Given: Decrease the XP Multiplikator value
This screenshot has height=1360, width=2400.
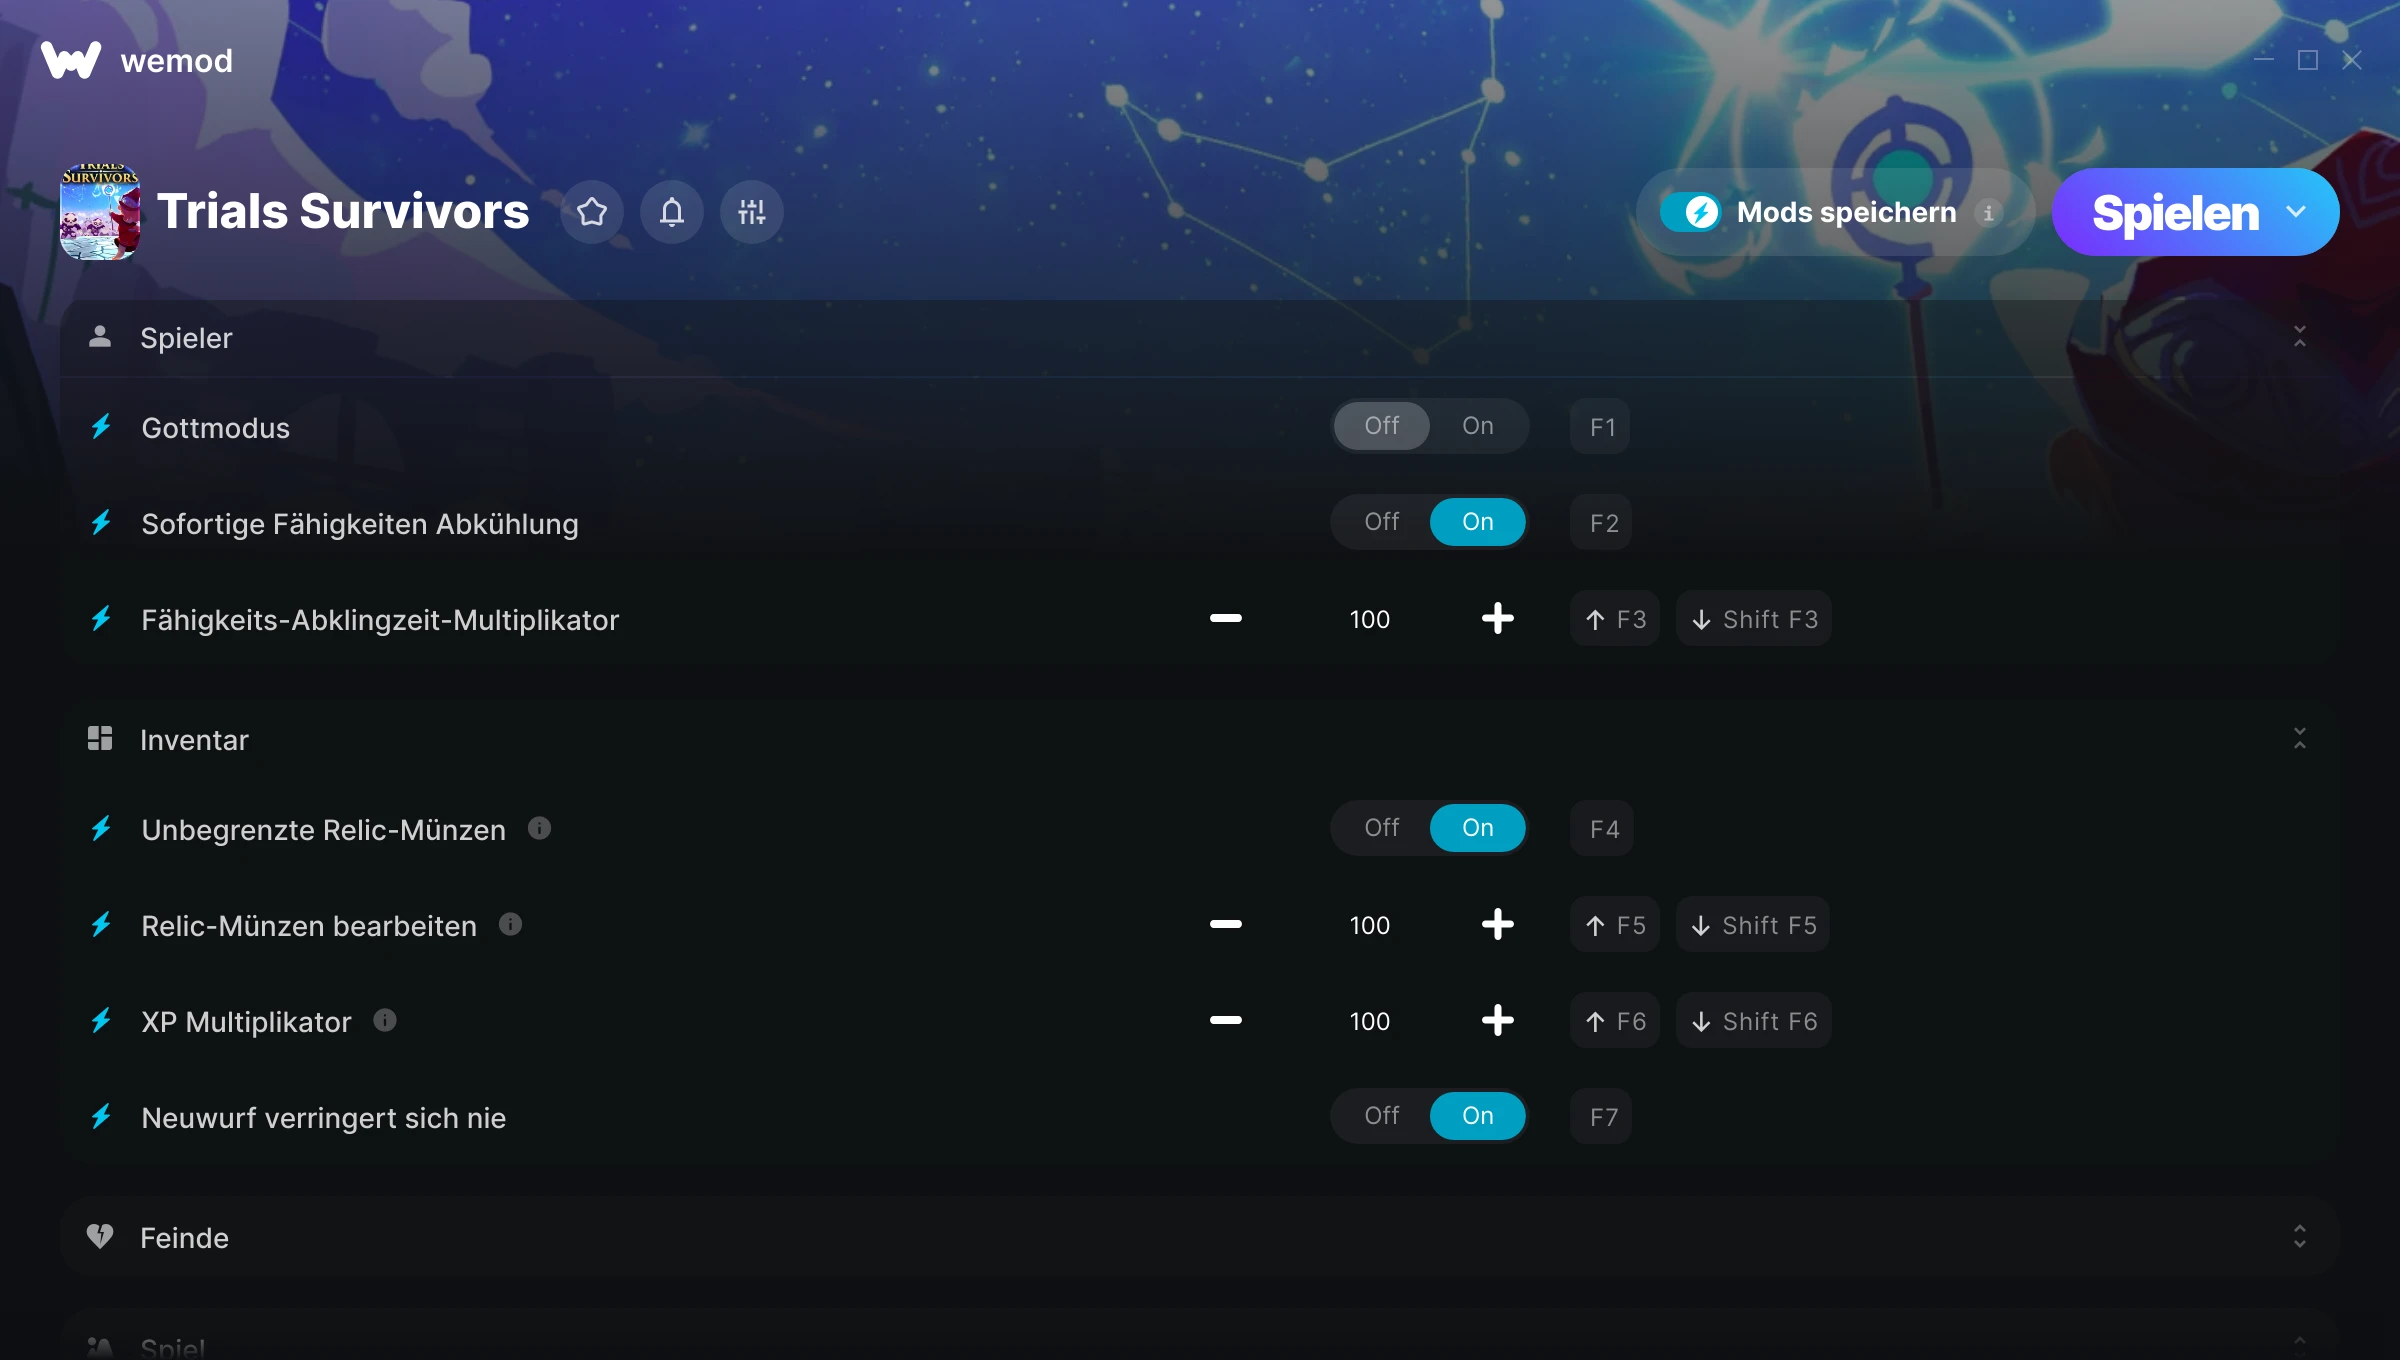Looking at the screenshot, I should point(1226,1021).
